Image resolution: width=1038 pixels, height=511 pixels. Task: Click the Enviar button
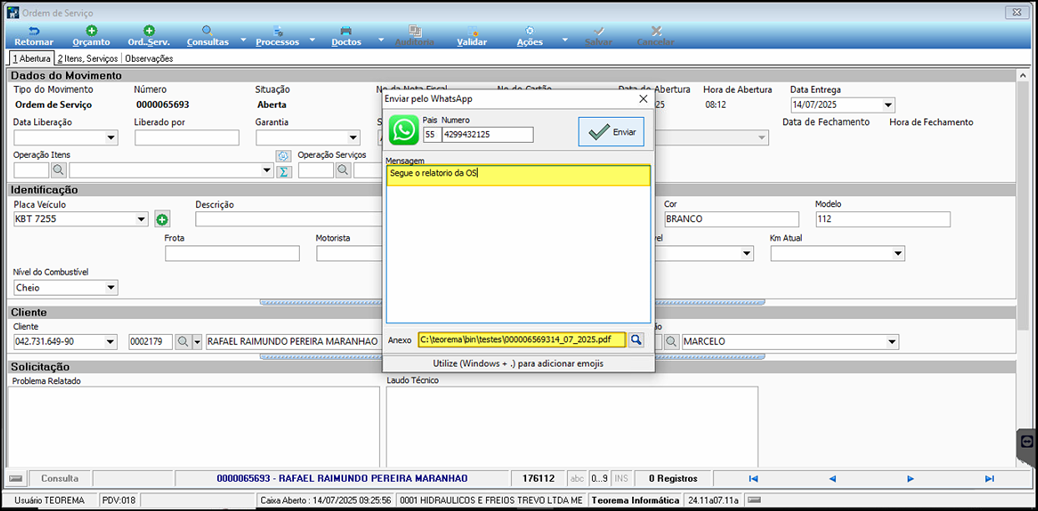[x=611, y=132]
